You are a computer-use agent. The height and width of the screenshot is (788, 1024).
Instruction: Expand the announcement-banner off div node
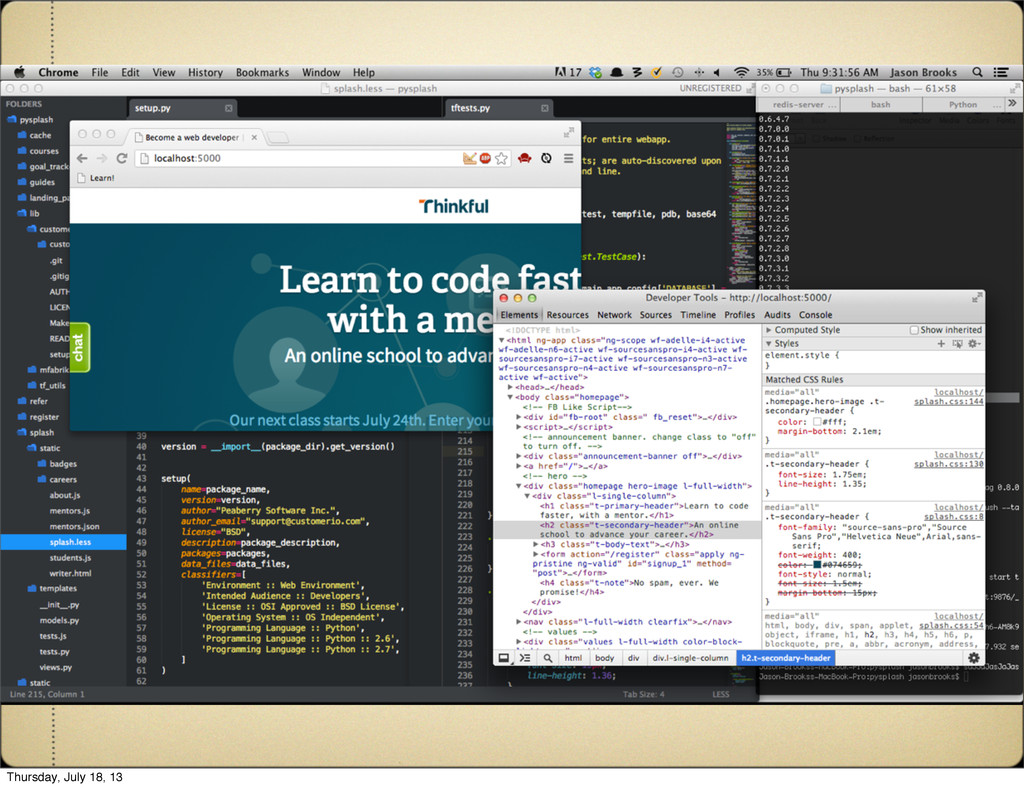pyautogui.click(x=519, y=456)
